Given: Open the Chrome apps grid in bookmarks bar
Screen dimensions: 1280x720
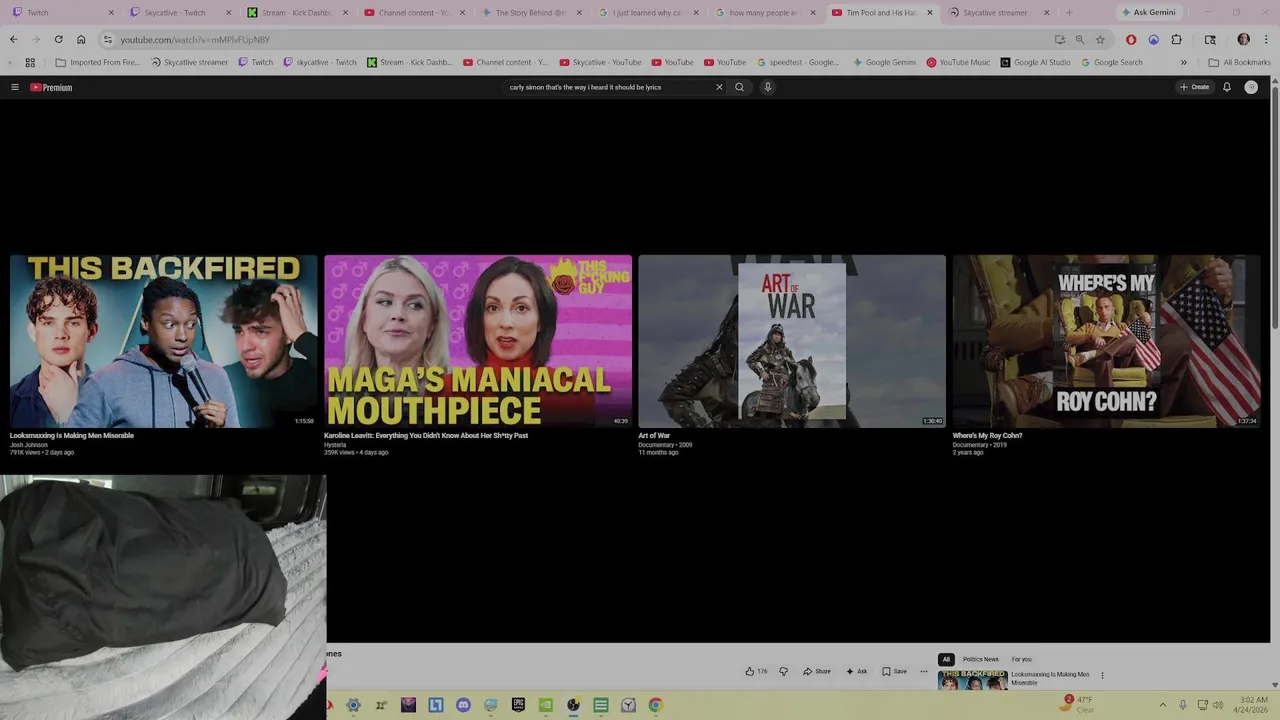Looking at the screenshot, I should point(30,62).
